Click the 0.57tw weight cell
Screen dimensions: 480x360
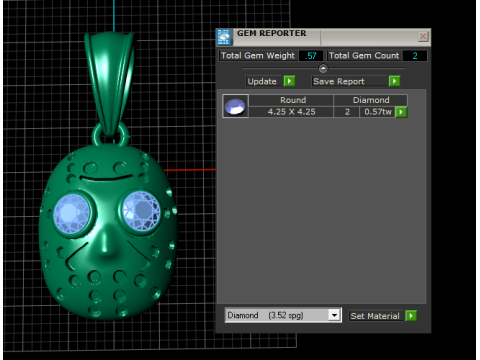pyautogui.click(x=377, y=112)
